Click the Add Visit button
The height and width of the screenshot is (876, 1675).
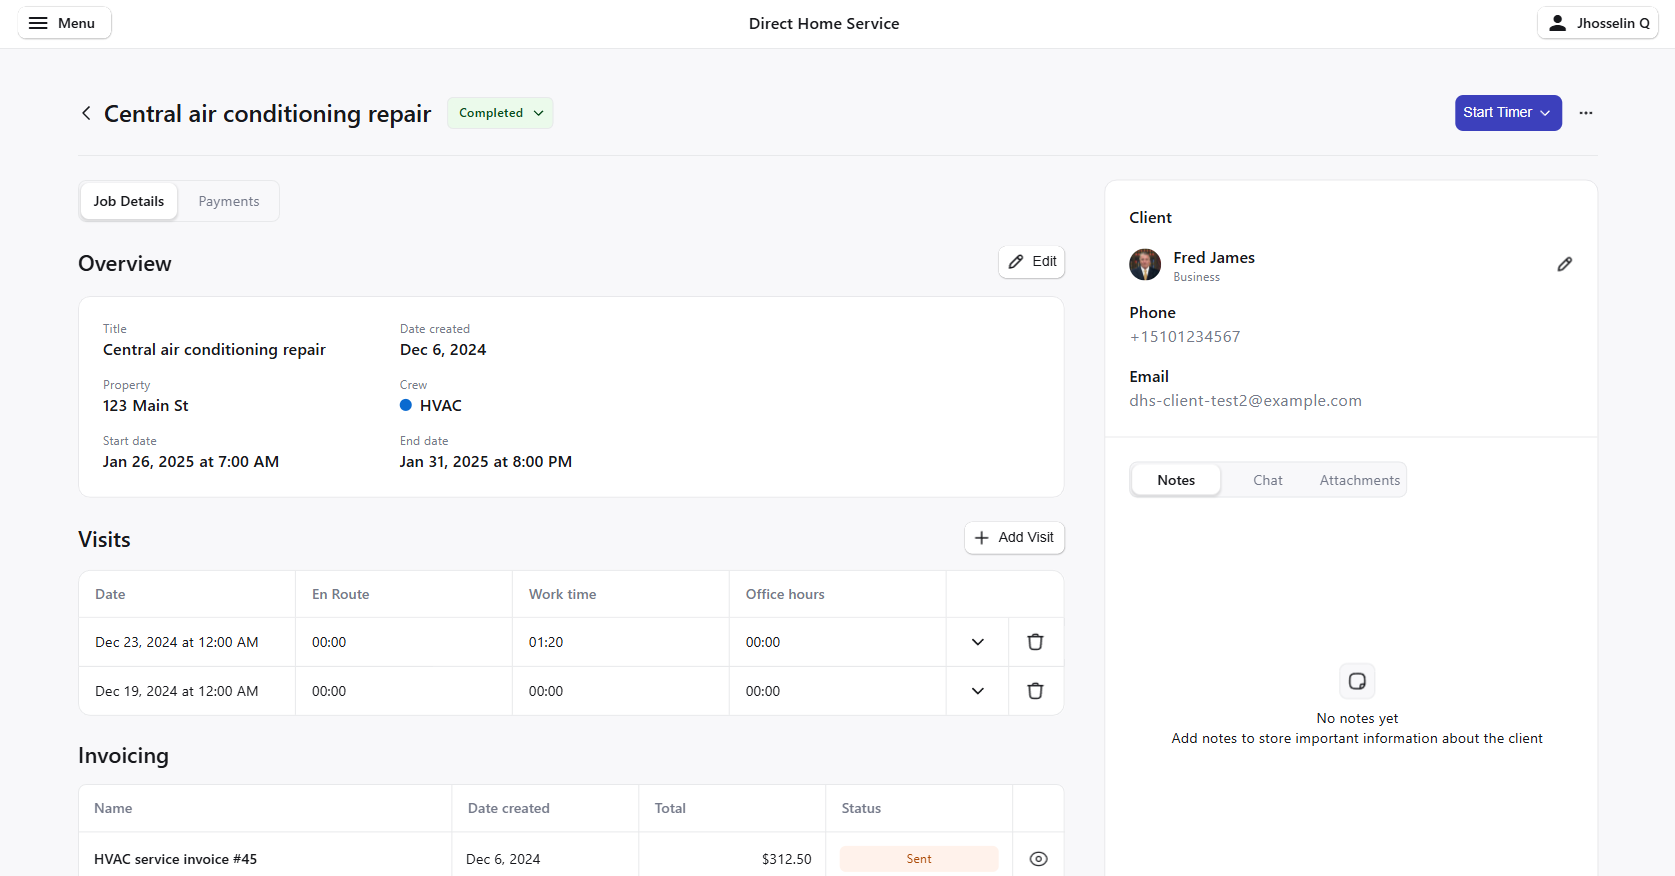1014,538
